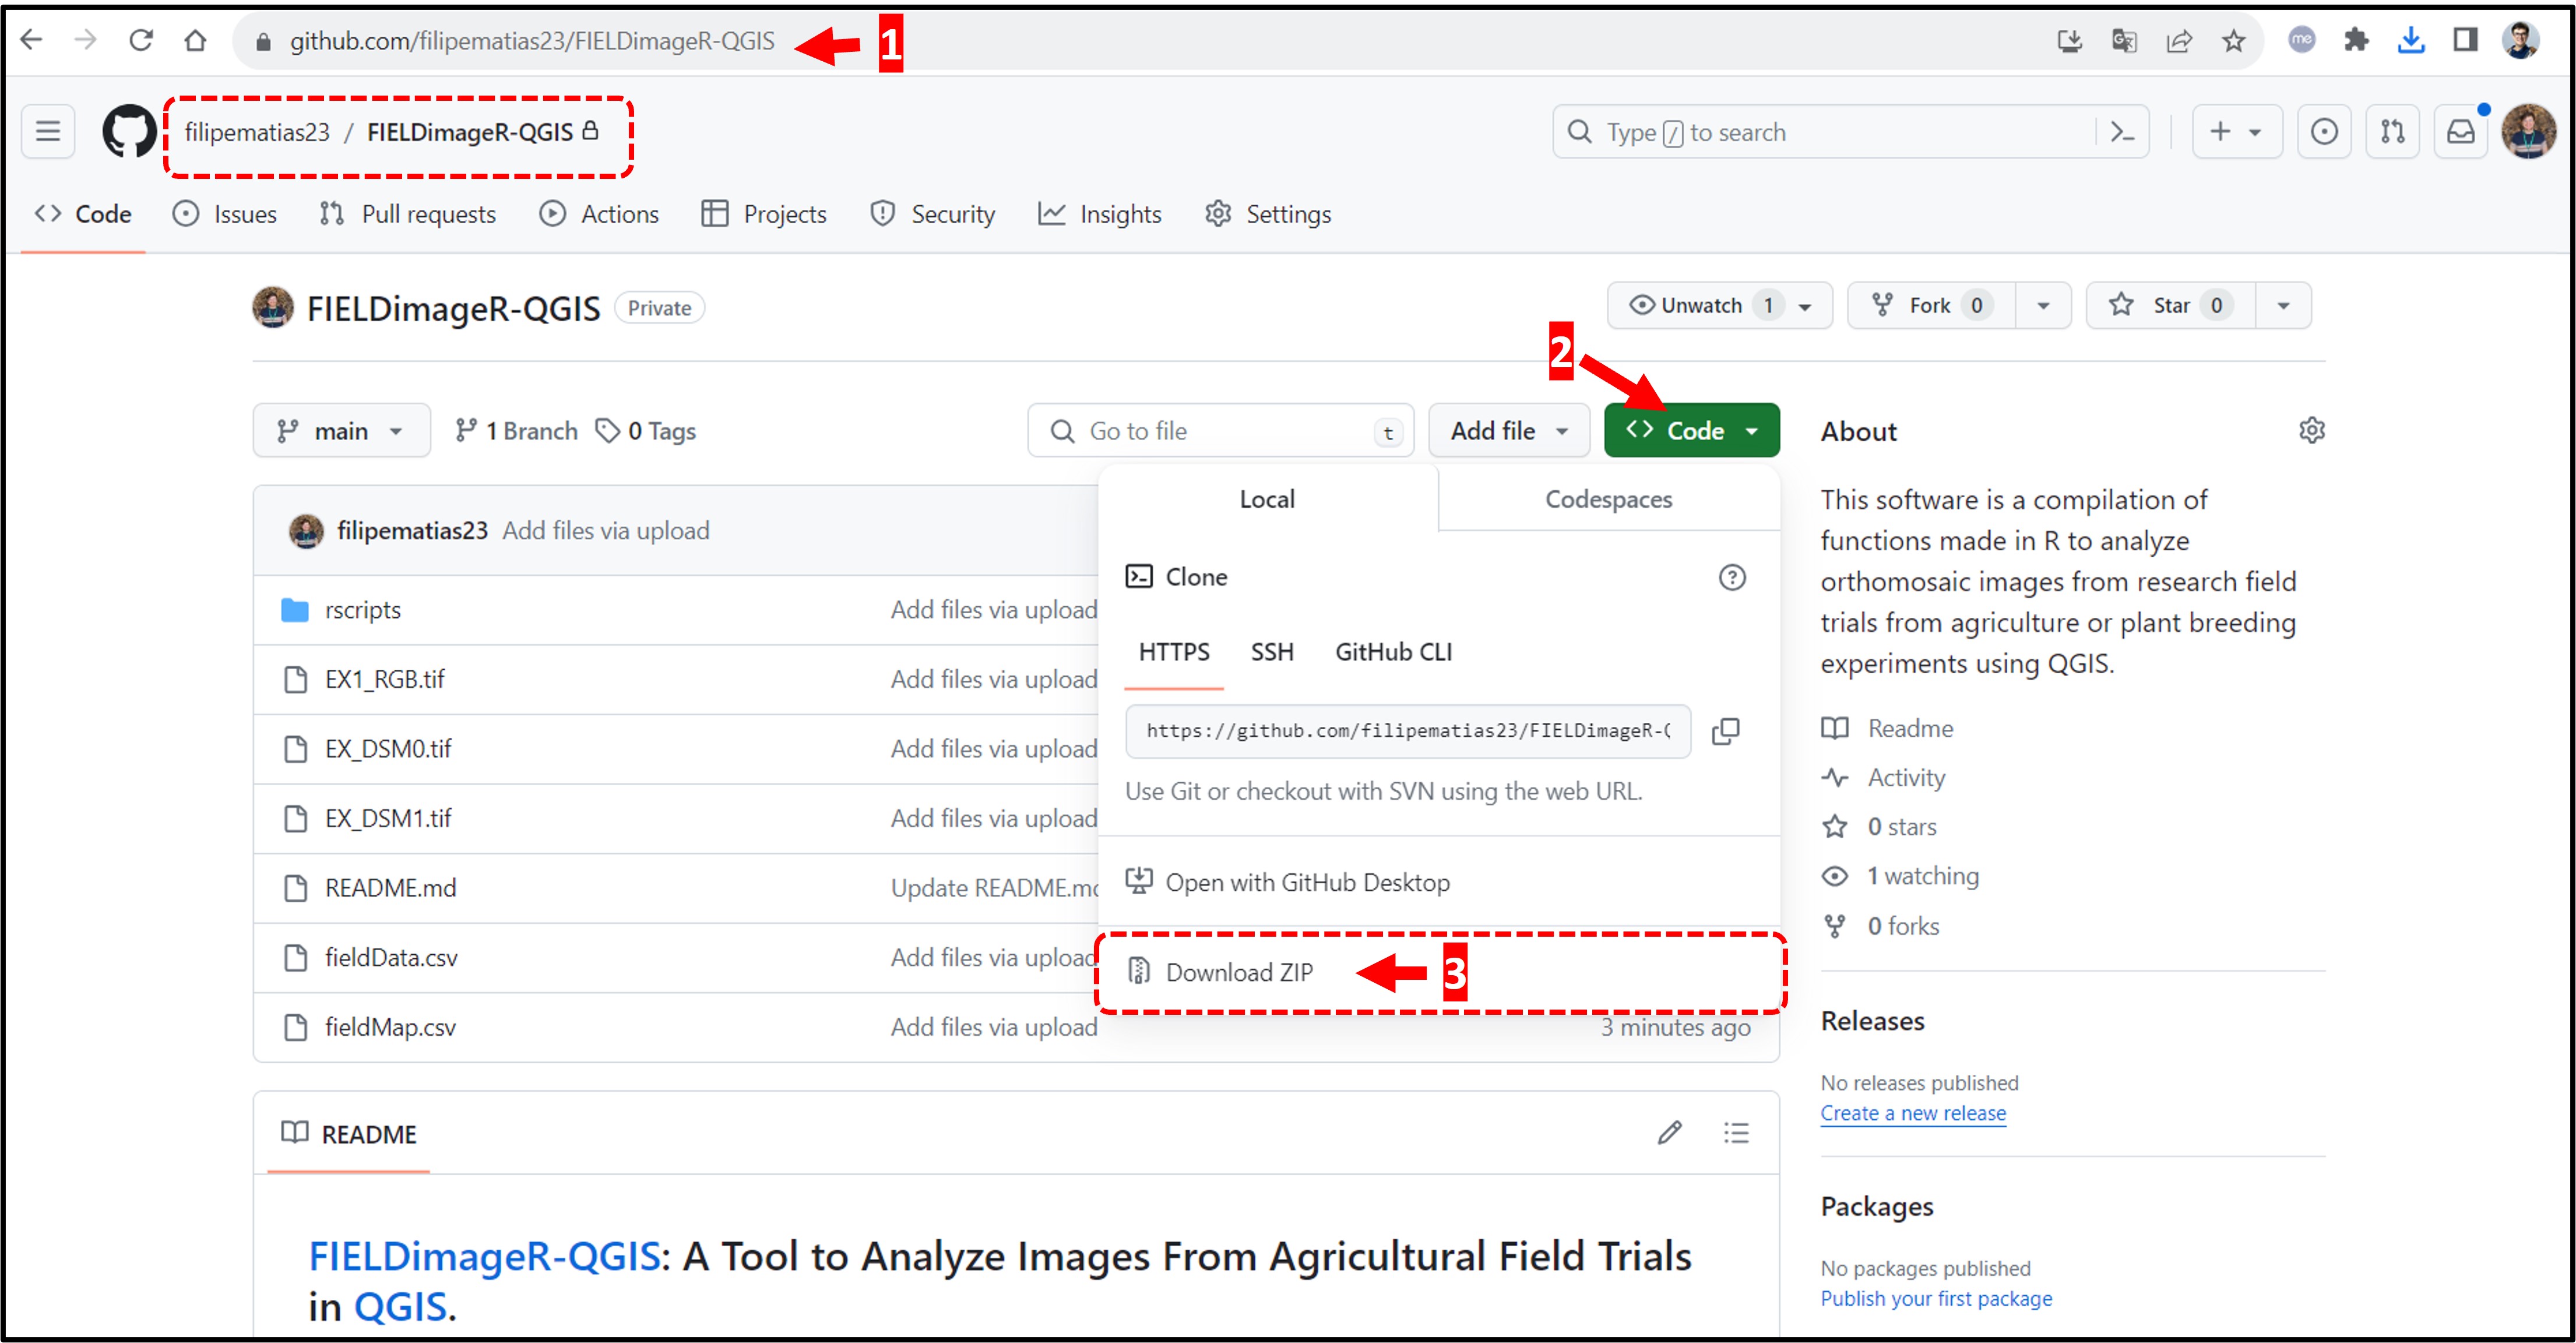Share this page via the share icon
Image resolution: width=2576 pixels, height=1343 pixels.
click(2179, 41)
